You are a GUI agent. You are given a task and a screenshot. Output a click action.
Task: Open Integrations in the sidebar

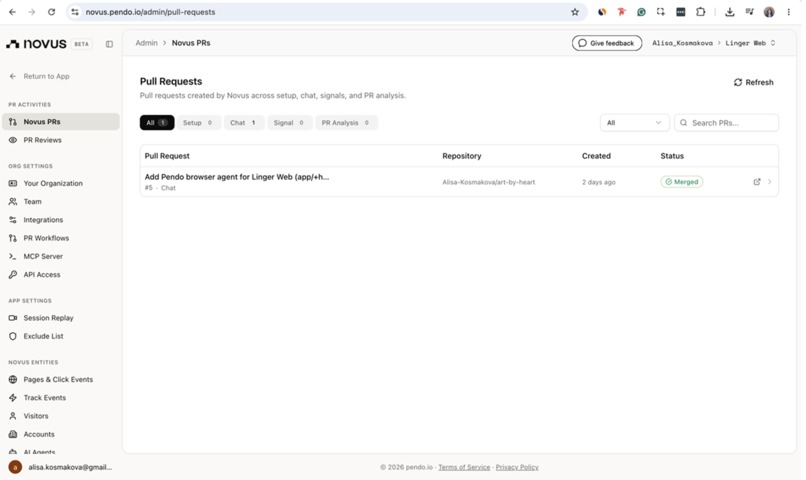tap(61, 220)
